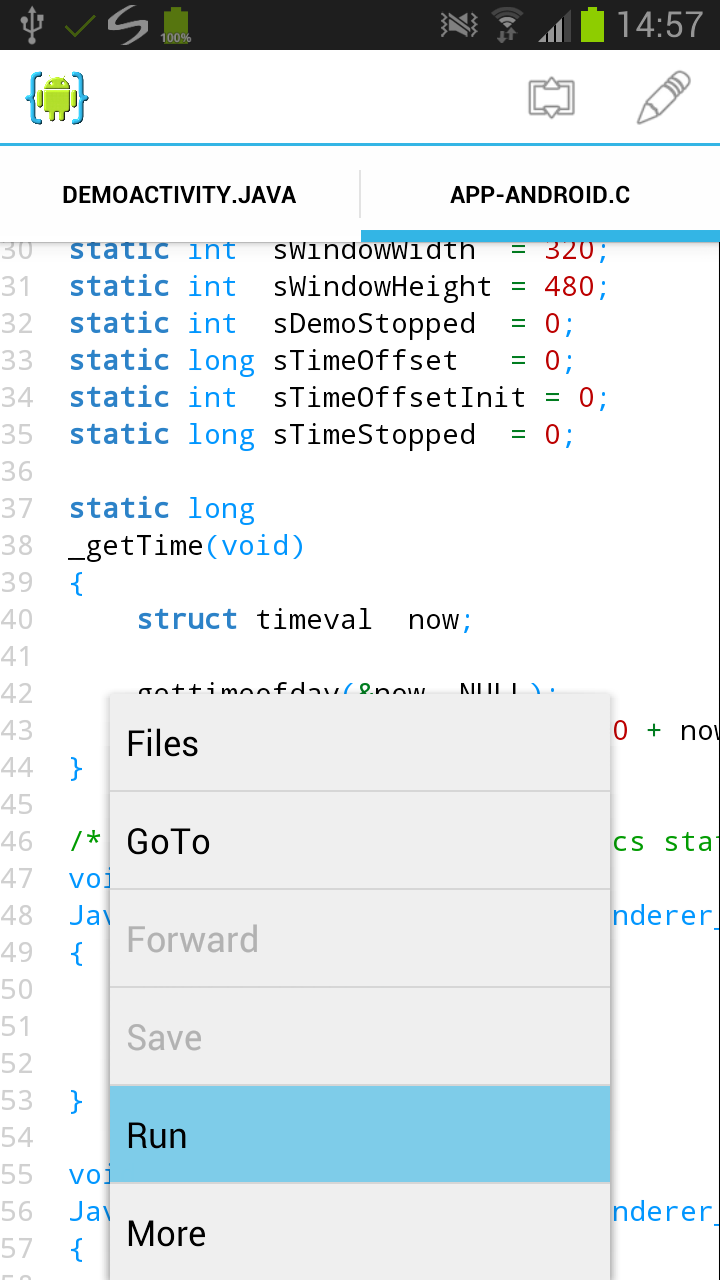This screenshot has height=1280, width=720.
Task: Choose GoTo in the popup menu
Action: 360,841
